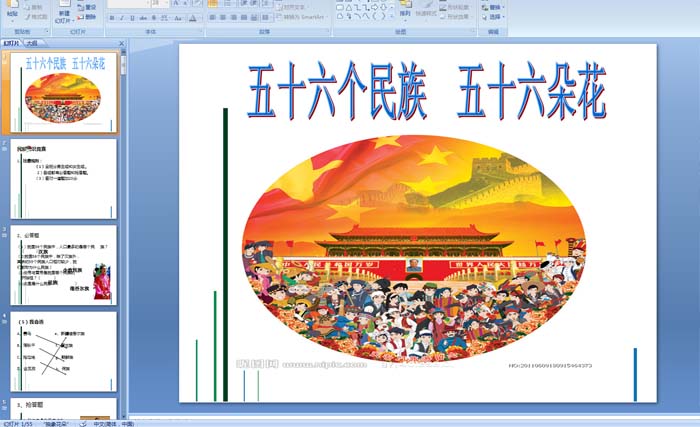Screen dimensions: 700x427
Task: Click the Font Color swatch
Action: click(x=193, y=18)
